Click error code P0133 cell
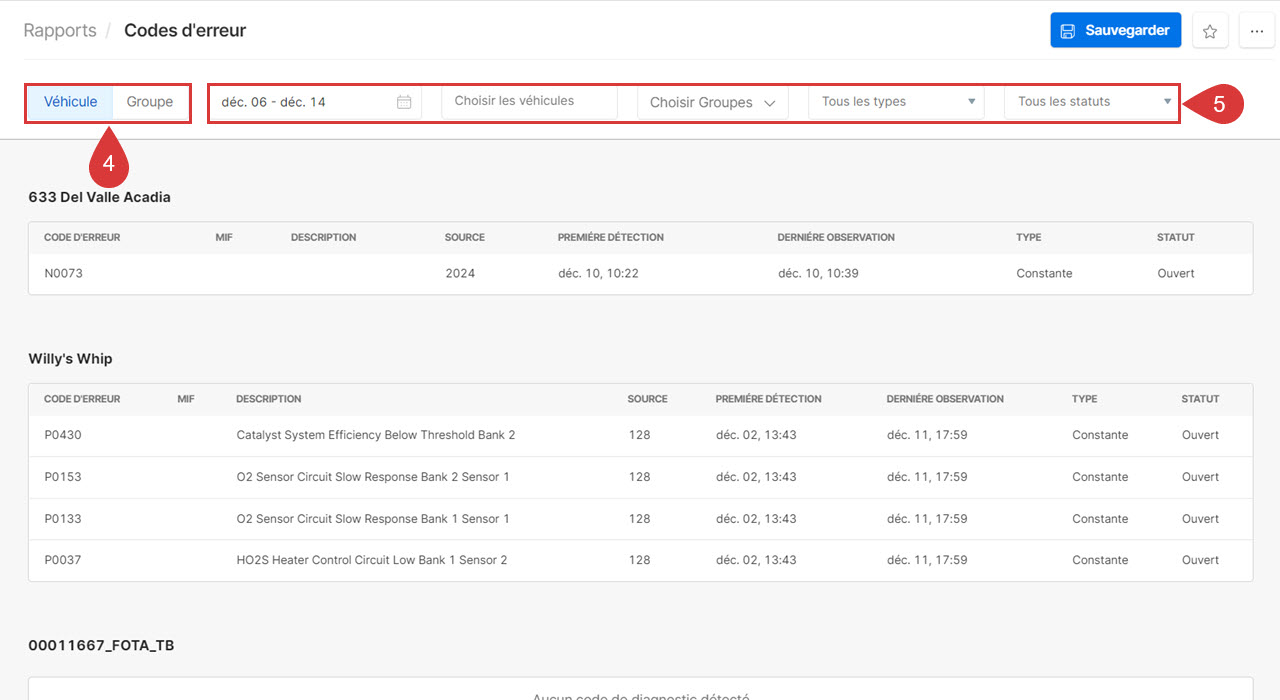1280x700 pixels. [63, 519]
